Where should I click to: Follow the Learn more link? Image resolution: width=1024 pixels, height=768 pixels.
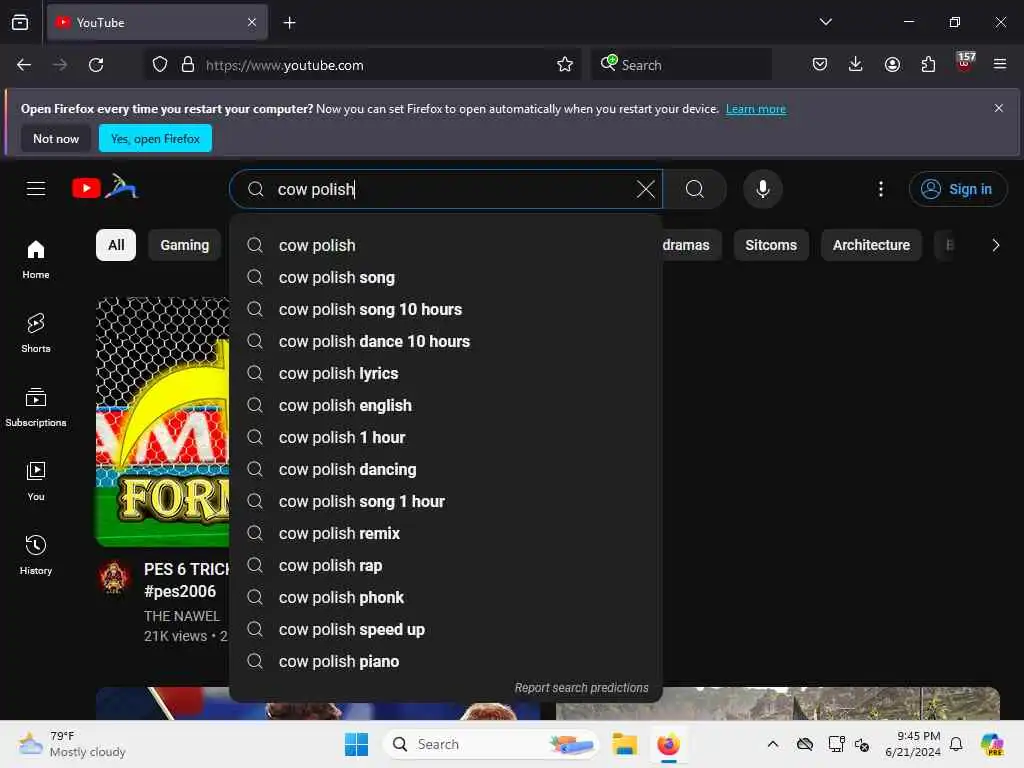click(756, 109)
